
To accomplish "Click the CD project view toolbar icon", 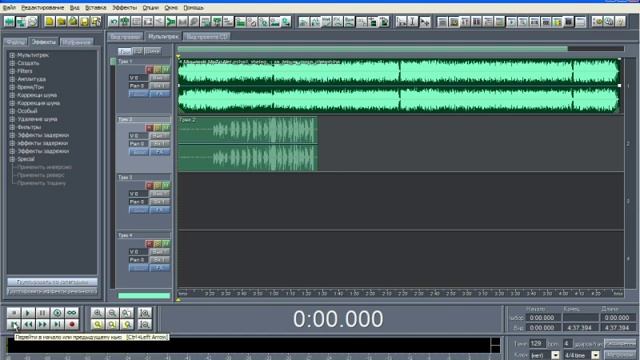I will coord(32,22).
